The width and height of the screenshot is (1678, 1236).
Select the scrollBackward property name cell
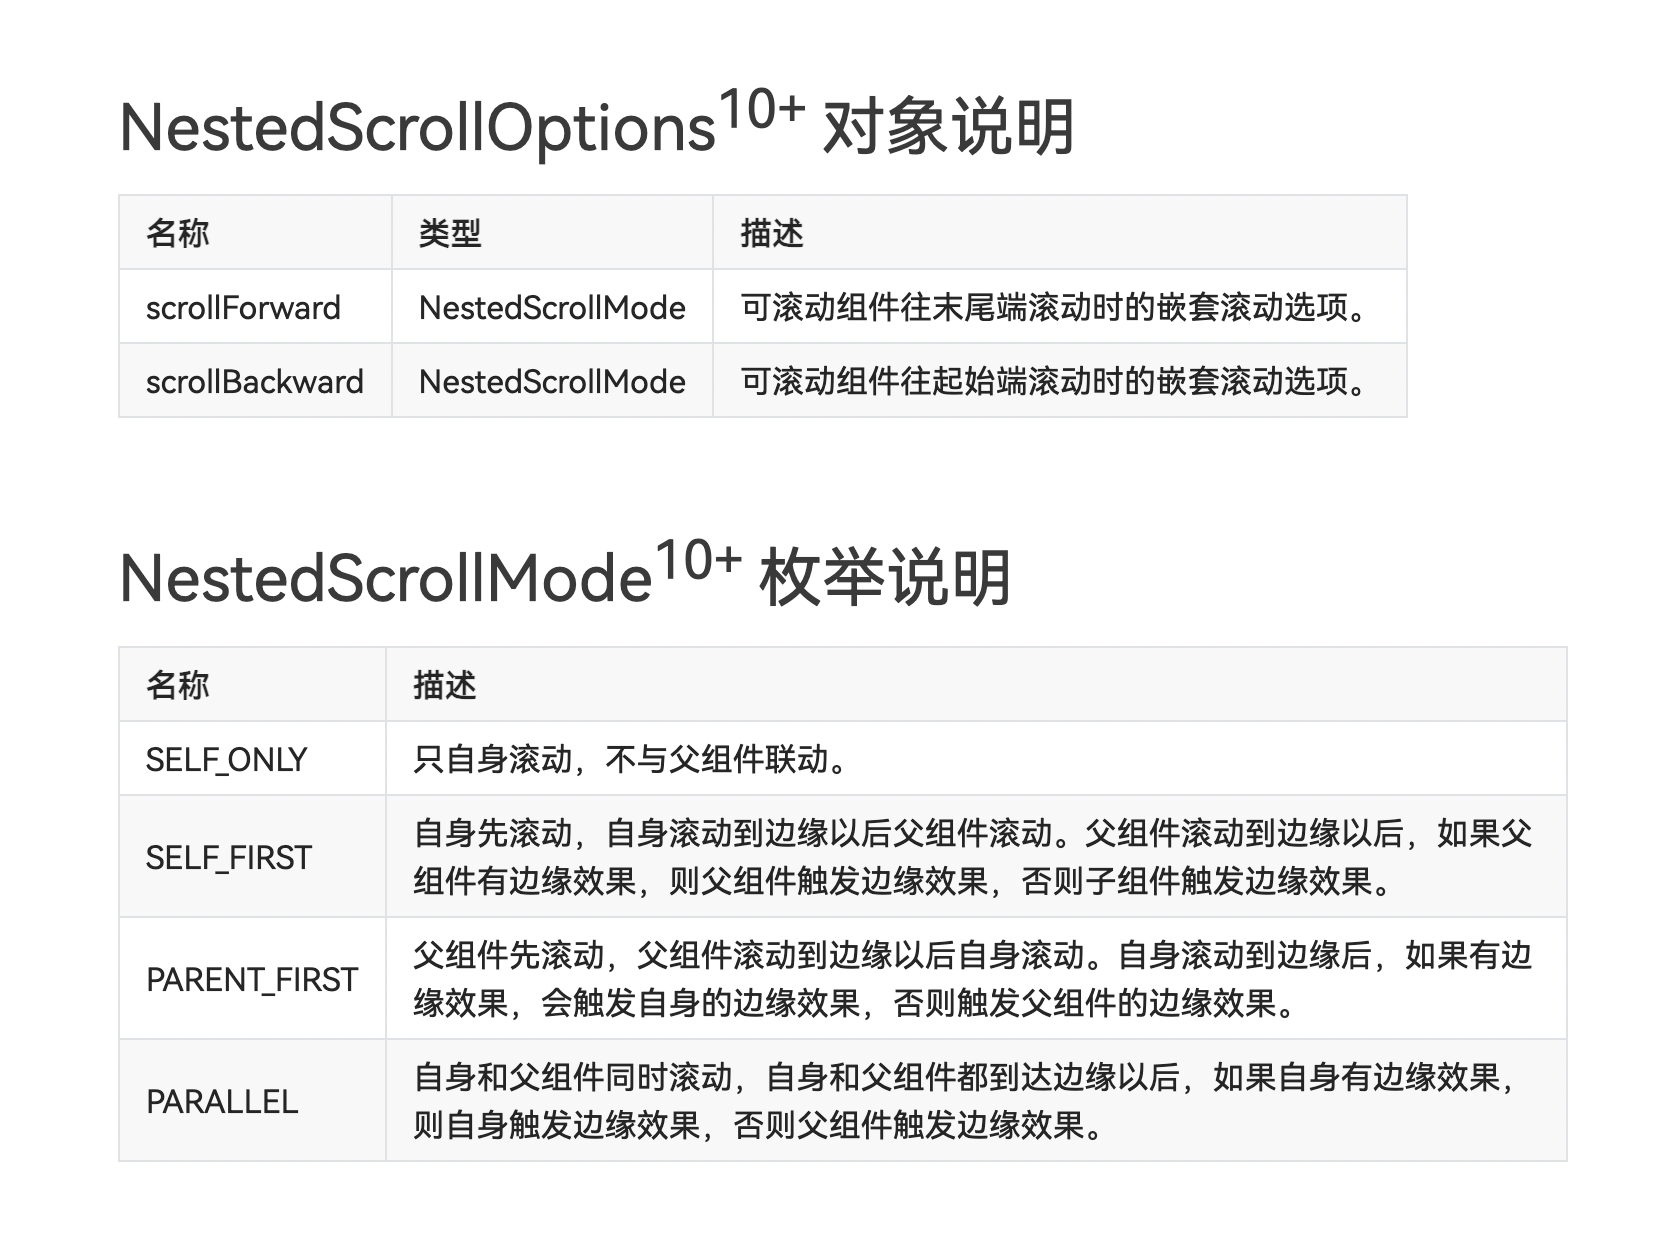pos(255,381)
